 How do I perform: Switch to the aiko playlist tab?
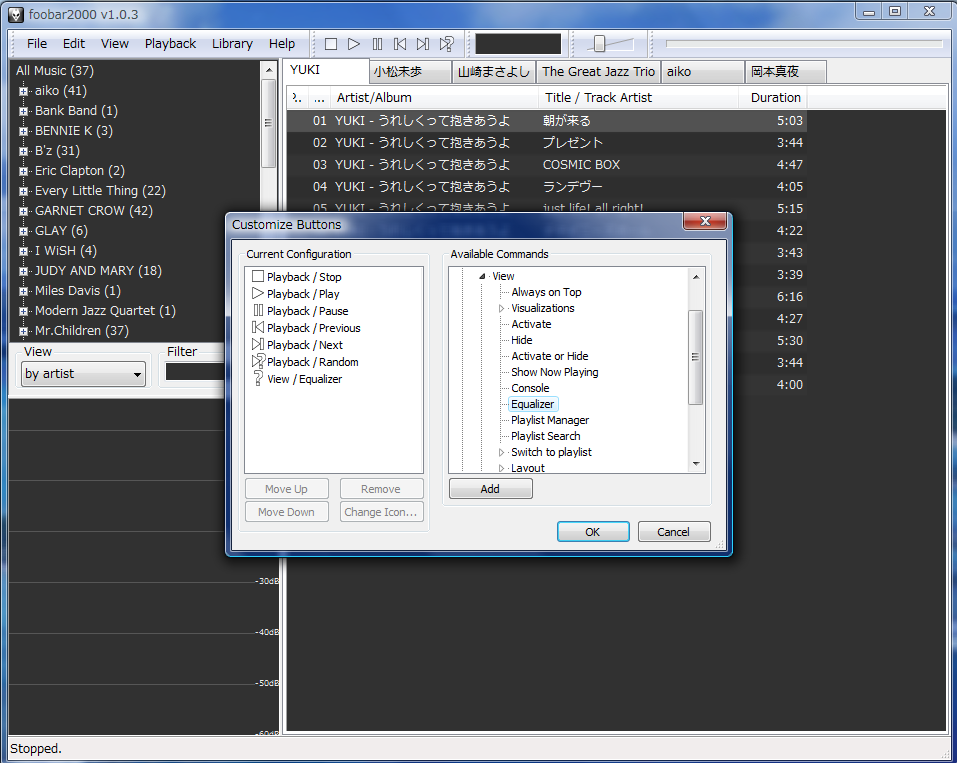tap(702, 72)
